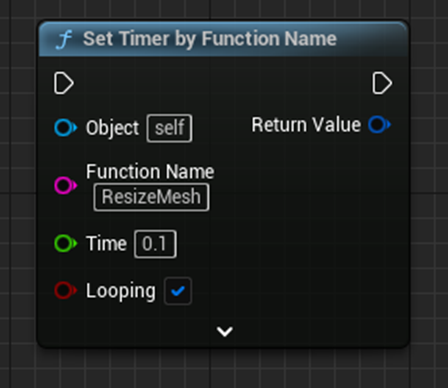
Task: Click the Function Name label
Action: (x=150, y=172)
